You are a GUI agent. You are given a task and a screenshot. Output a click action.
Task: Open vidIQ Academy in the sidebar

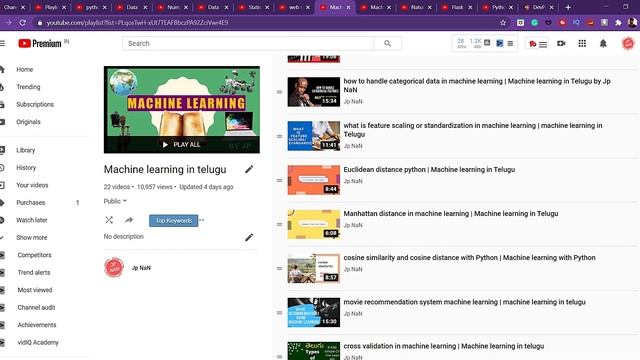38,342
